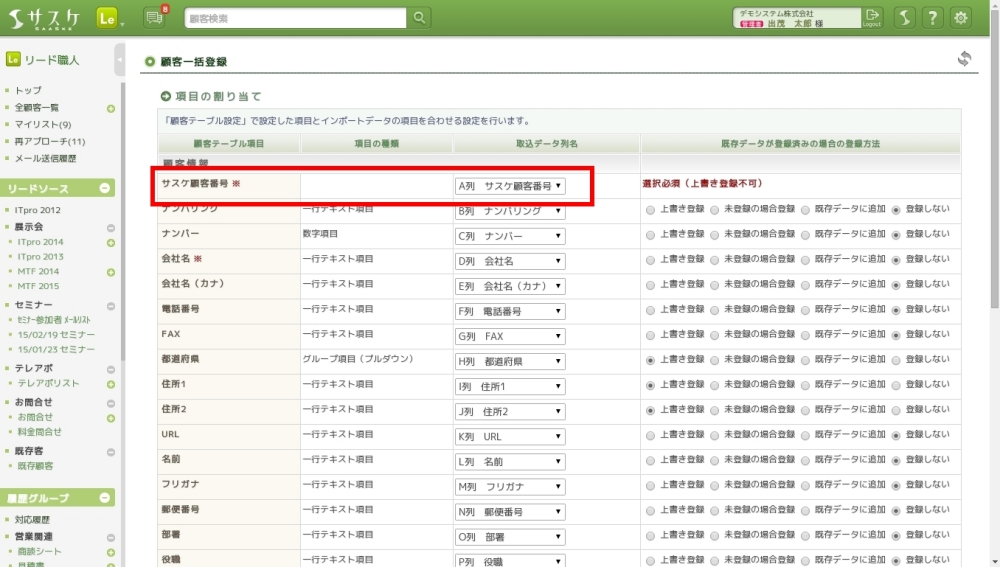Click the plus icon beside 全顧客一覧
Screen dimensions: 1000x567
pos(111,108)
